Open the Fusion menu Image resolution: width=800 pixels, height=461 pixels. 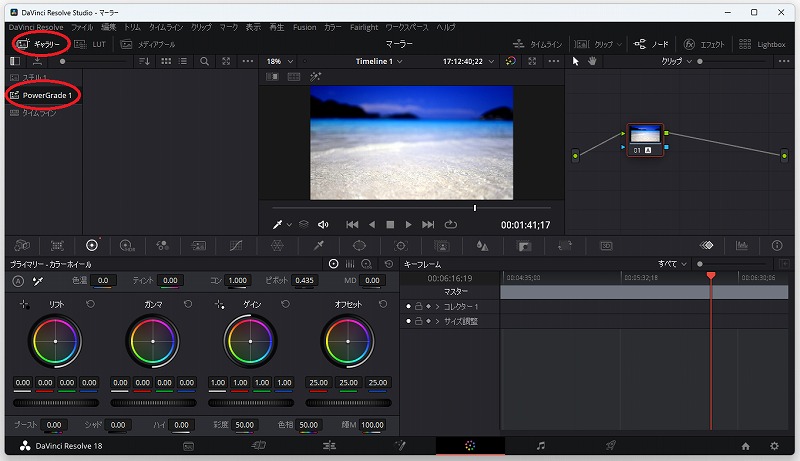(305, 27)
